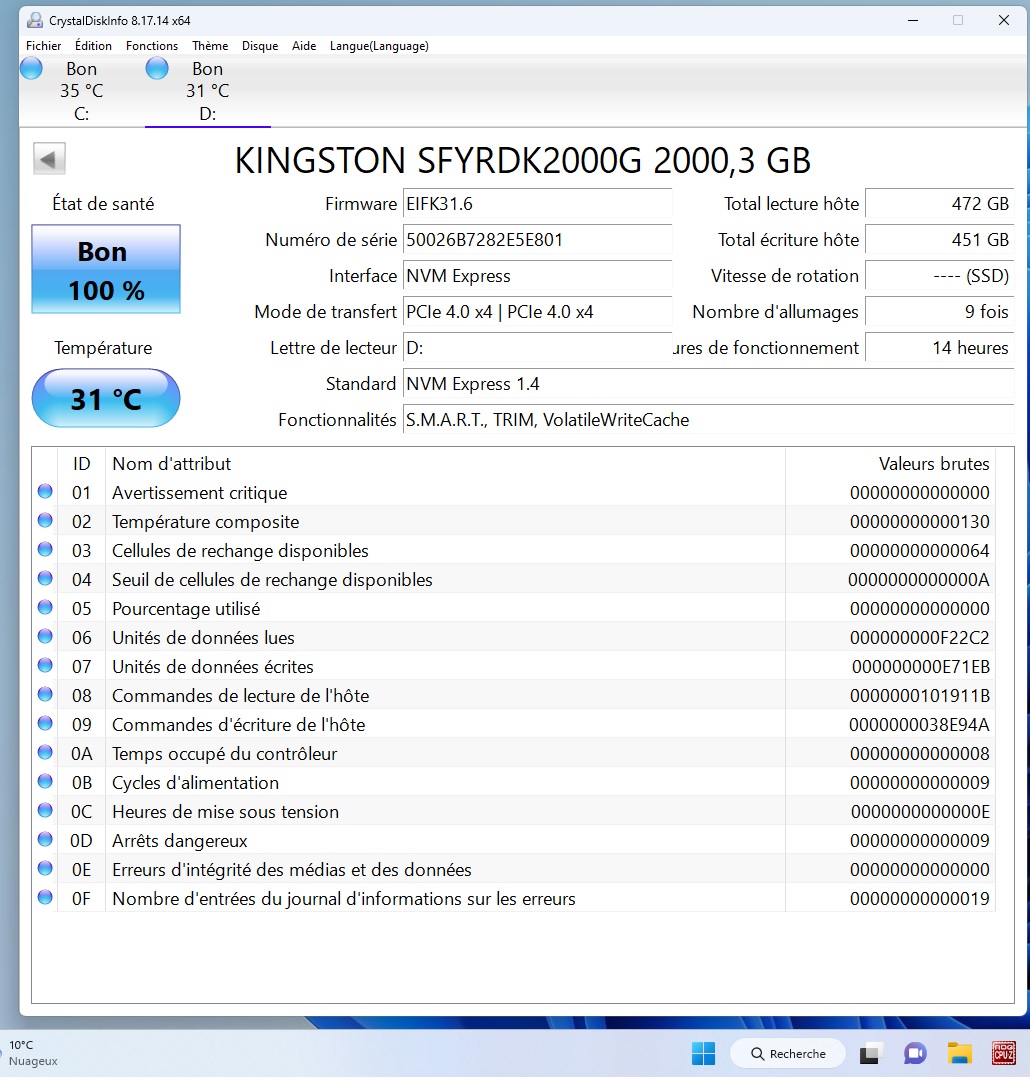Click the Mode de transfert field
The image size is (1030, 1080).
537,311
